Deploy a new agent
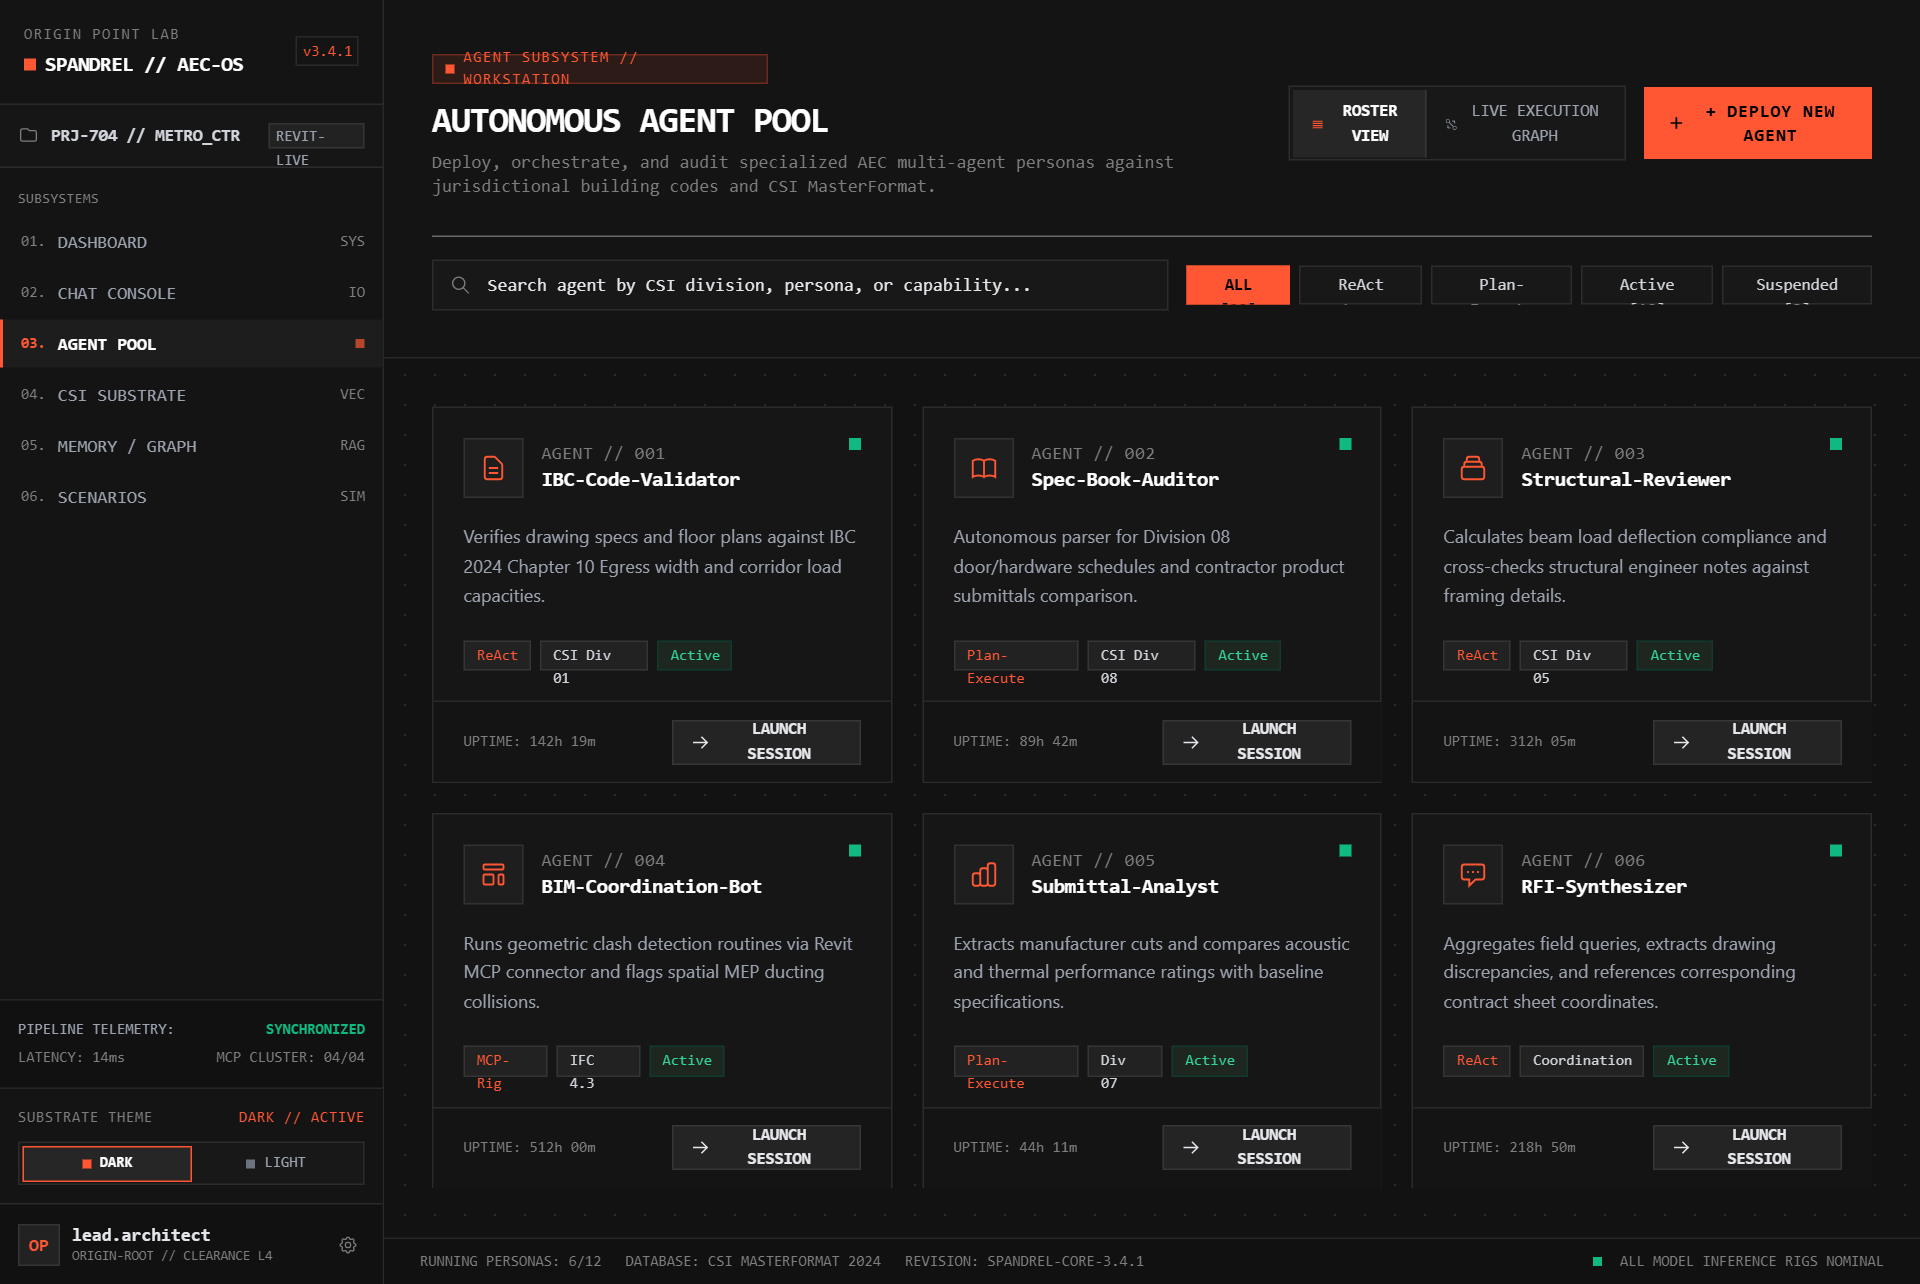Viewport: 1920px width, 1284px height. click(1757, 123)
